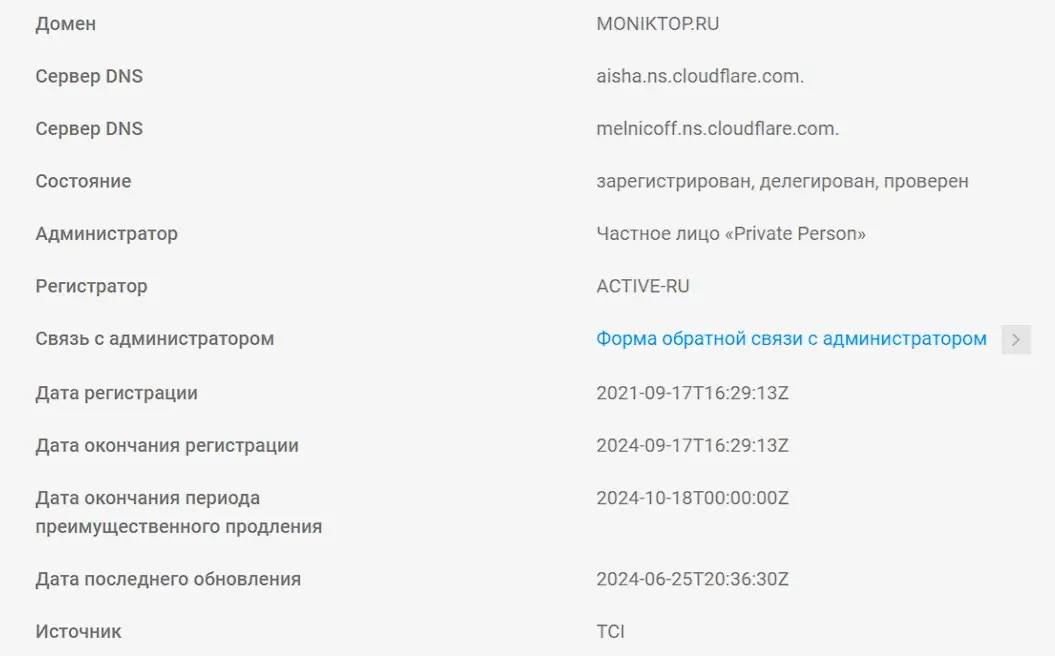Screen dimensions: 1055x656
Task: Click the "Состояние" row label
Action: pyautogui.click(x=83, y=182)
